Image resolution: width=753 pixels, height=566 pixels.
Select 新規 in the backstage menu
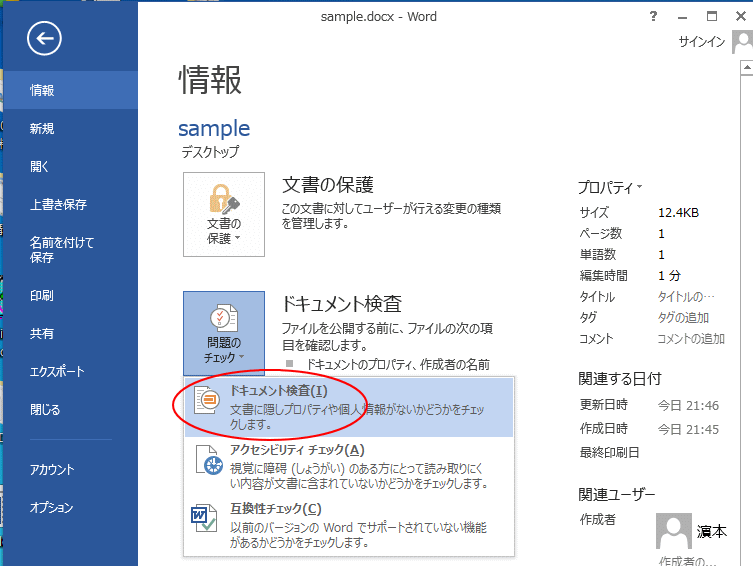[71, 128]
